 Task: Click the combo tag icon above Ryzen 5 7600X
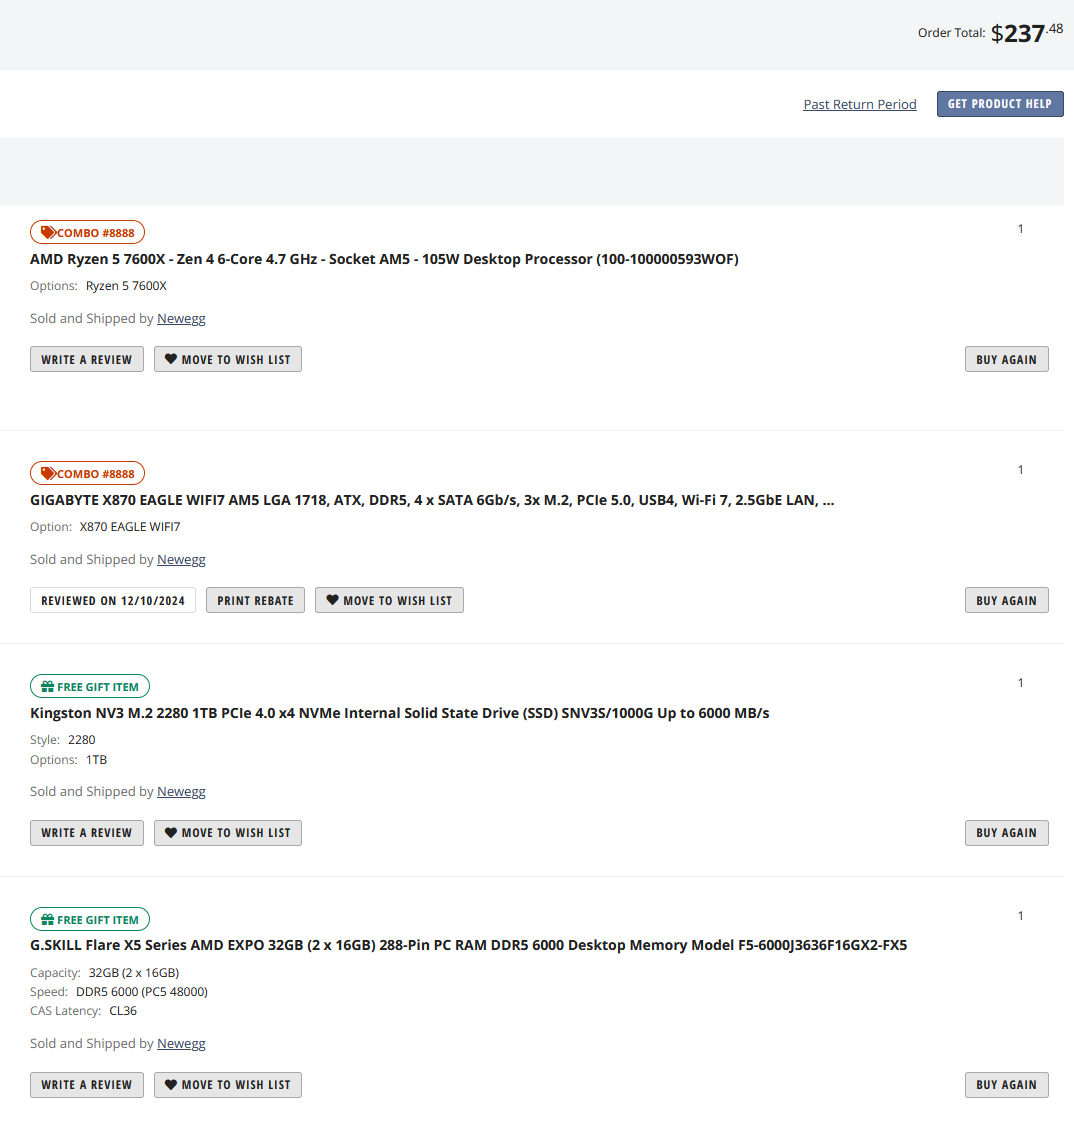[x=48, y=233]
